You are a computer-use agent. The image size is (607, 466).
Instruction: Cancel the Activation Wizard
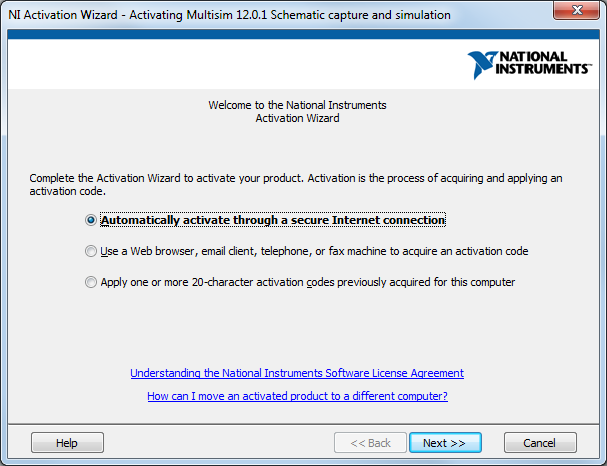click(x=540, y=443)
